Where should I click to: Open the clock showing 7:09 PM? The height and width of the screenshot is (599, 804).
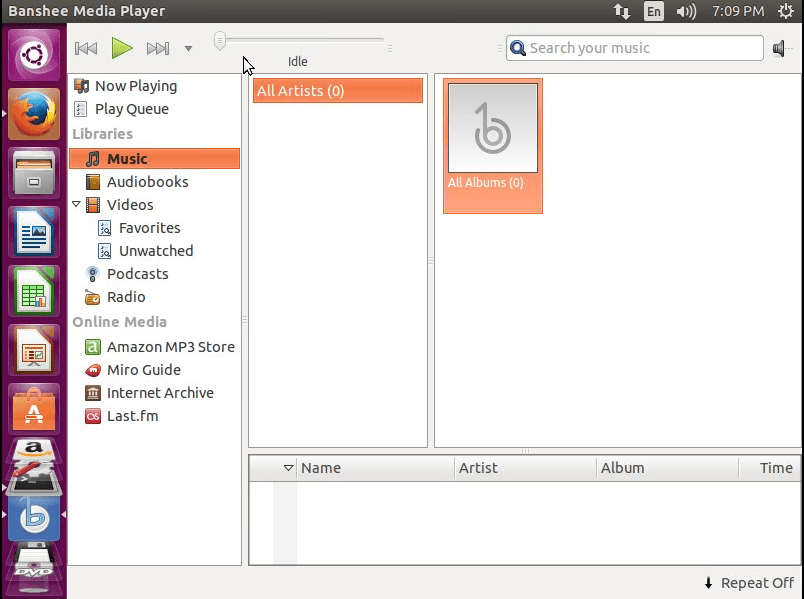pyautogui.click(x=738, y=11)
